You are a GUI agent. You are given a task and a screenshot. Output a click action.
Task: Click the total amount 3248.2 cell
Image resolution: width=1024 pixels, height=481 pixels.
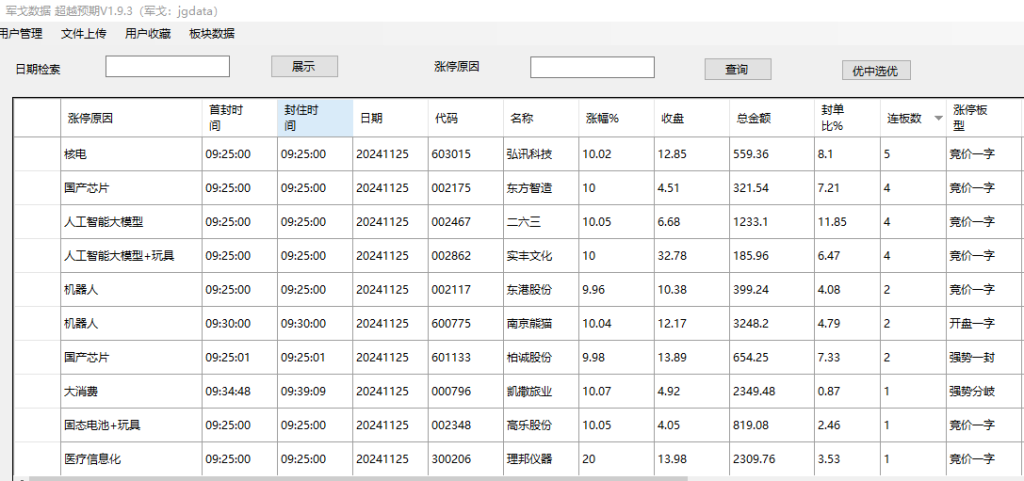772,324
